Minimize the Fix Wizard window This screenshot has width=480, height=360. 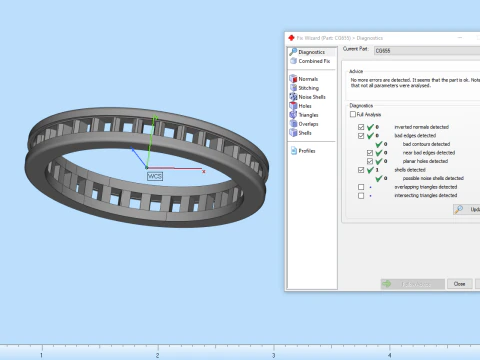coord(460,38)
